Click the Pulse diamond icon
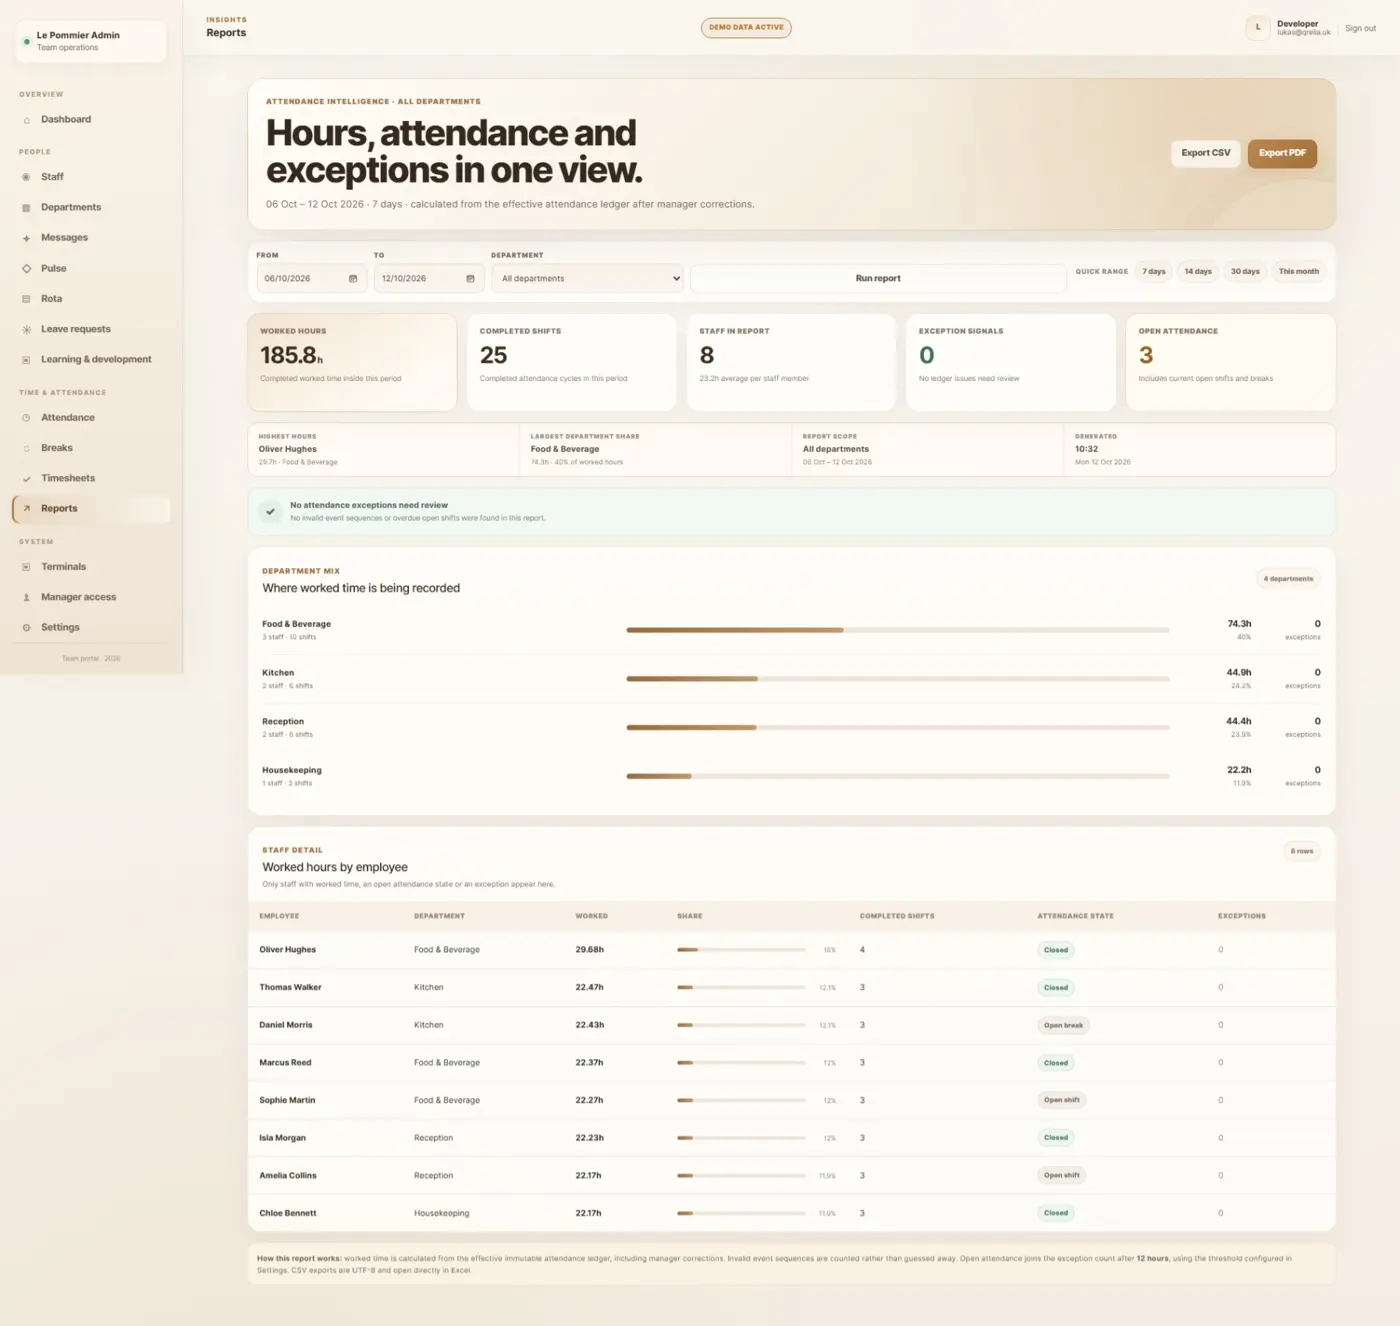 tap(26, 269)
